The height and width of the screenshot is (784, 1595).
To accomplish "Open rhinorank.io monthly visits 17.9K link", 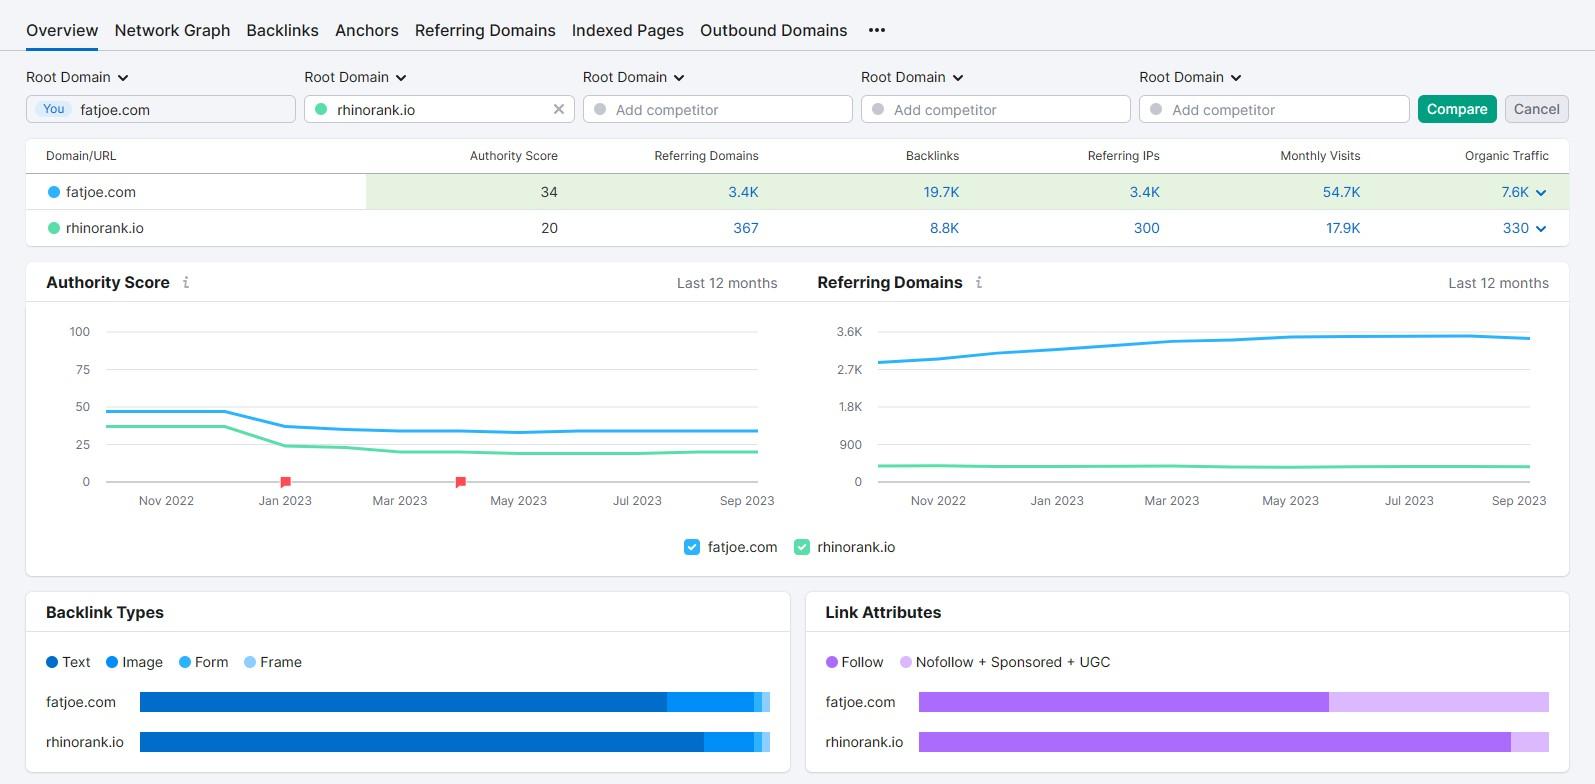I will [1343, 228].
